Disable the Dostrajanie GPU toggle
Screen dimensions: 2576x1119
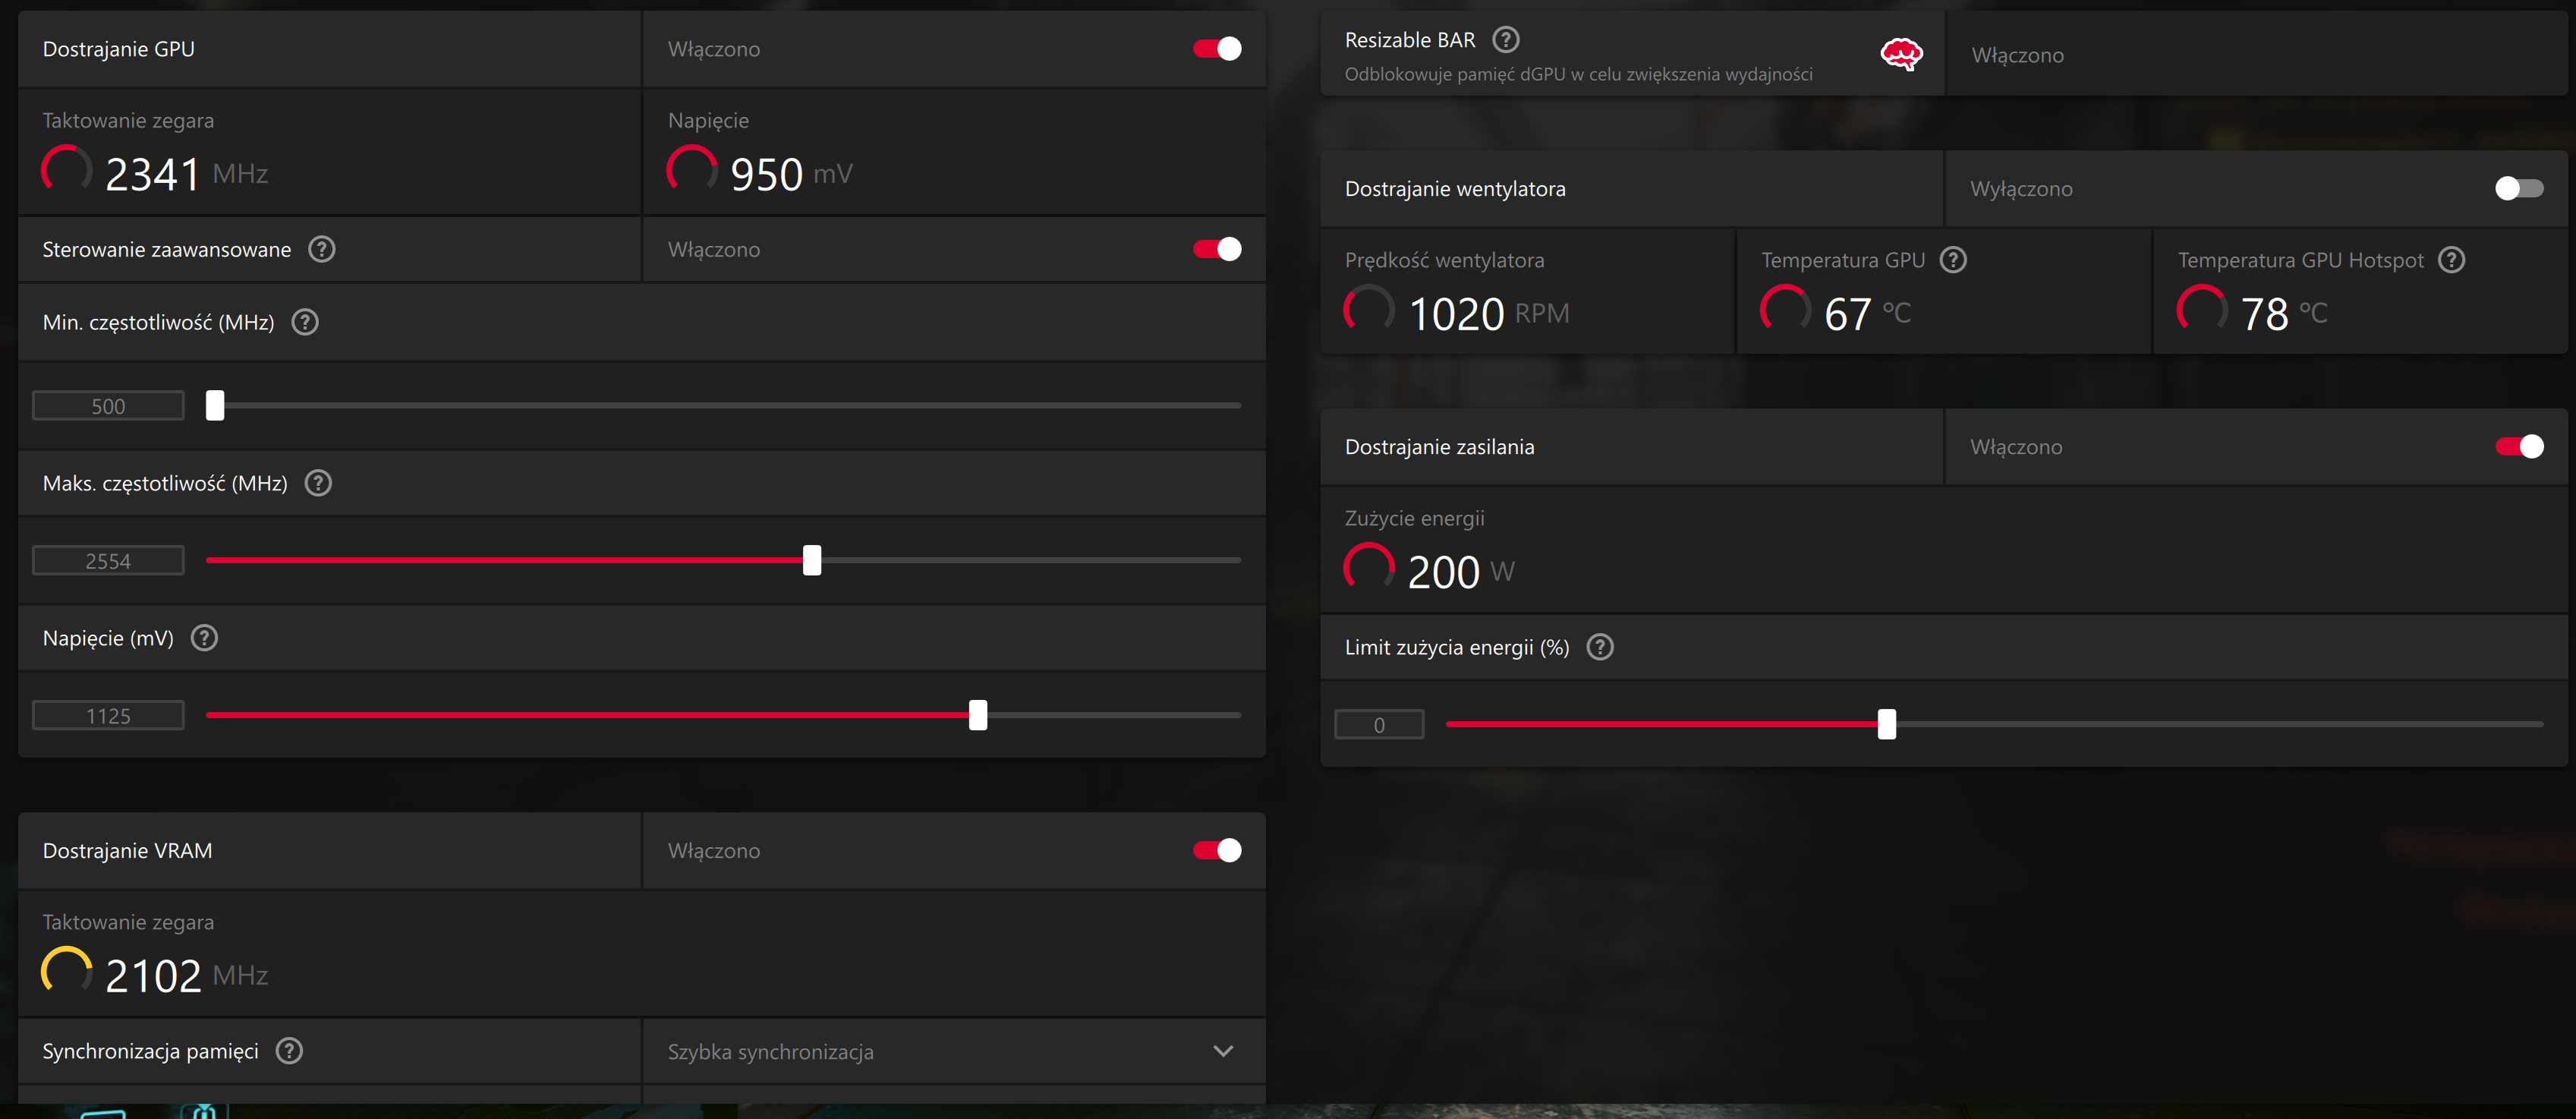(1217, 49)
